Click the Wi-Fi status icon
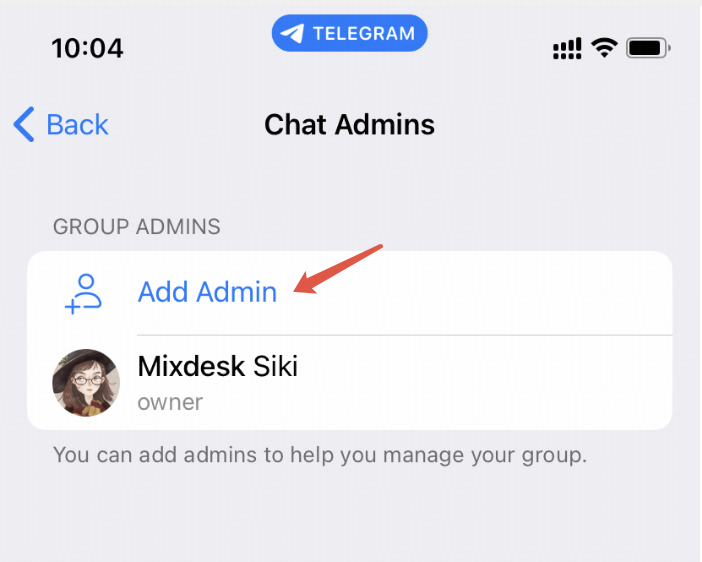The height and width of the screenshot is (562, 702). tap(604, 47)
